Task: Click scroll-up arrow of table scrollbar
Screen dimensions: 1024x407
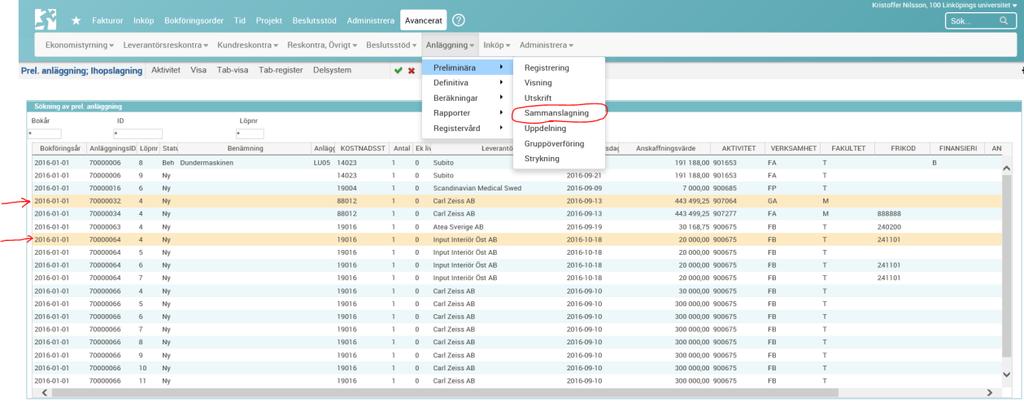Action: click(x=1006, y=168)
